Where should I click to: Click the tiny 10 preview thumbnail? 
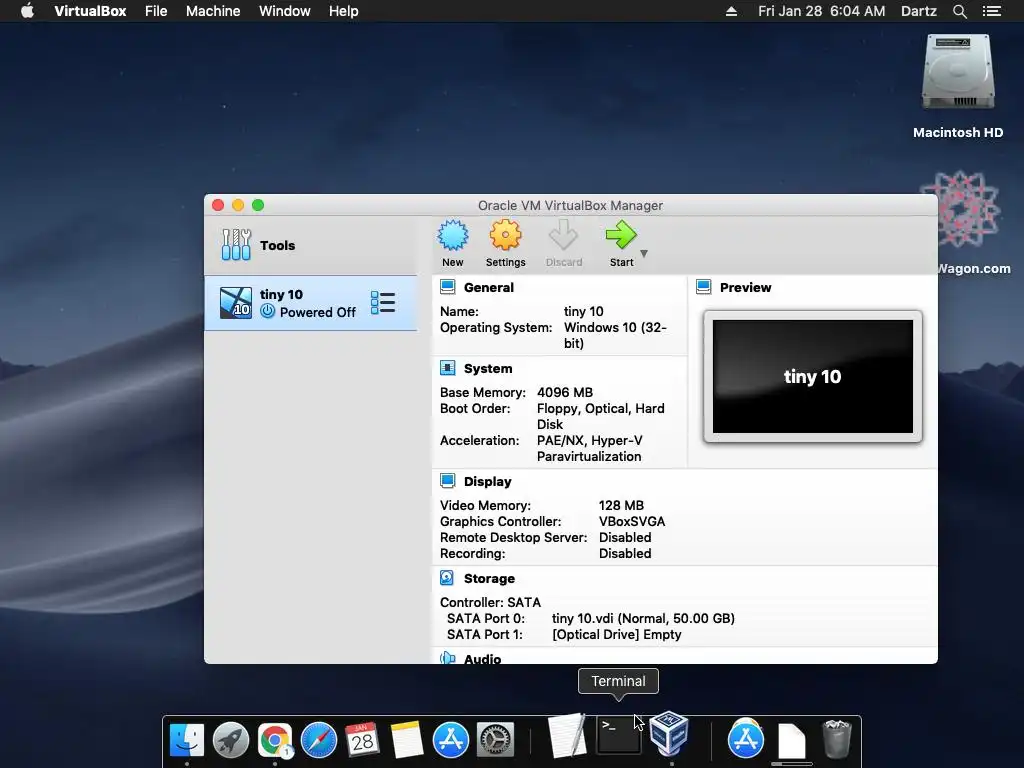coord(812,376)
